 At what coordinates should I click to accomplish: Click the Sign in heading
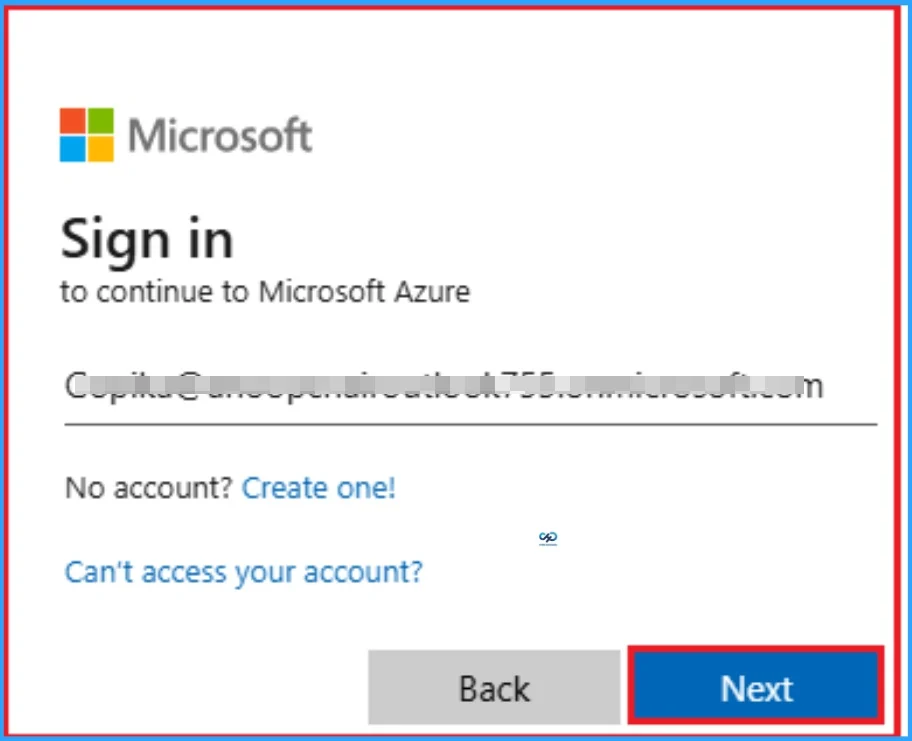click(x=148, y=239)
